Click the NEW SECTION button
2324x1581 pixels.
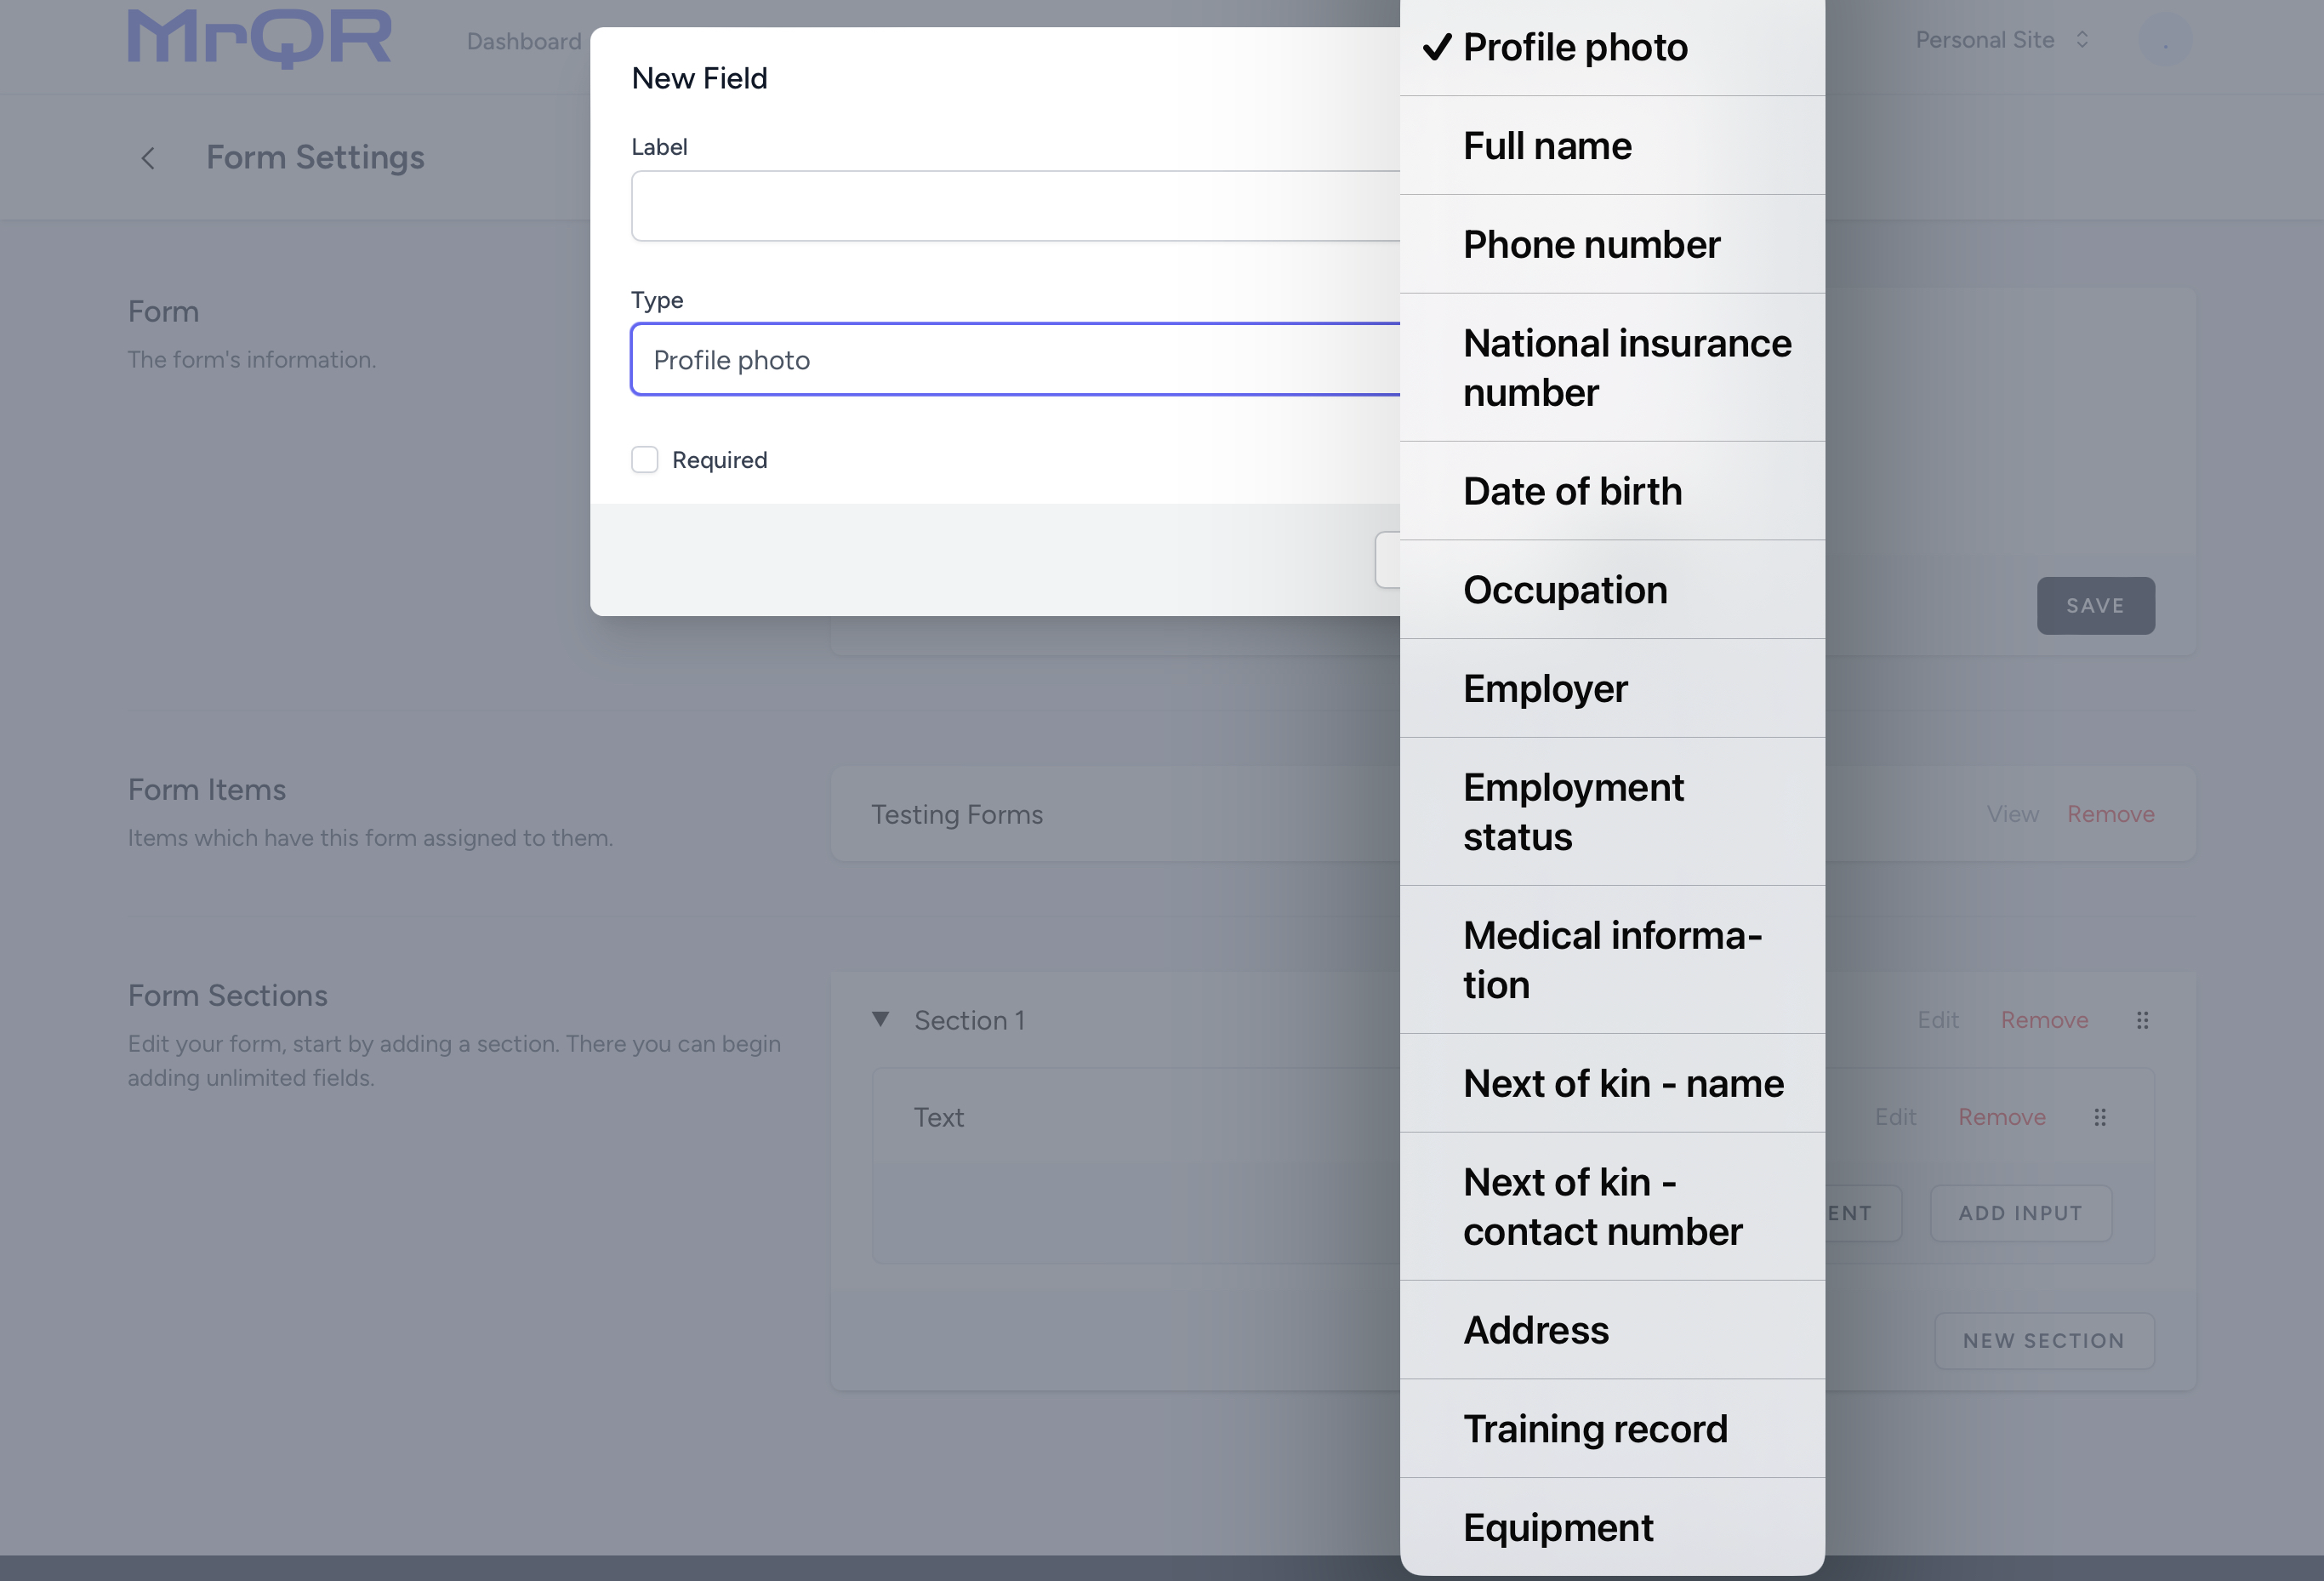pyautogui.click(x=2044, y=1341)
